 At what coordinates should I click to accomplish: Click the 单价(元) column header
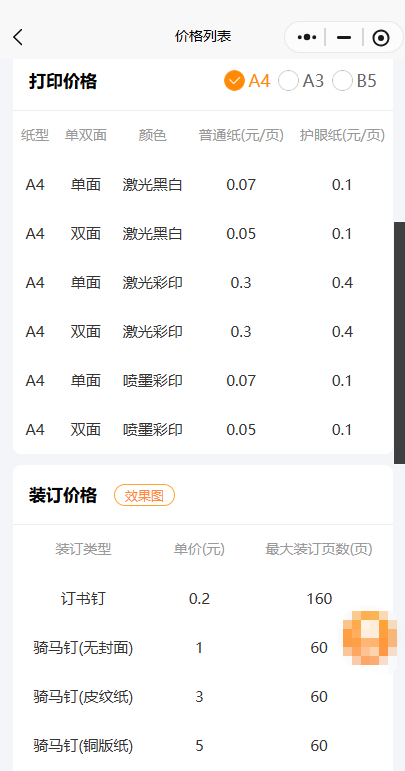tap(199, 549)
